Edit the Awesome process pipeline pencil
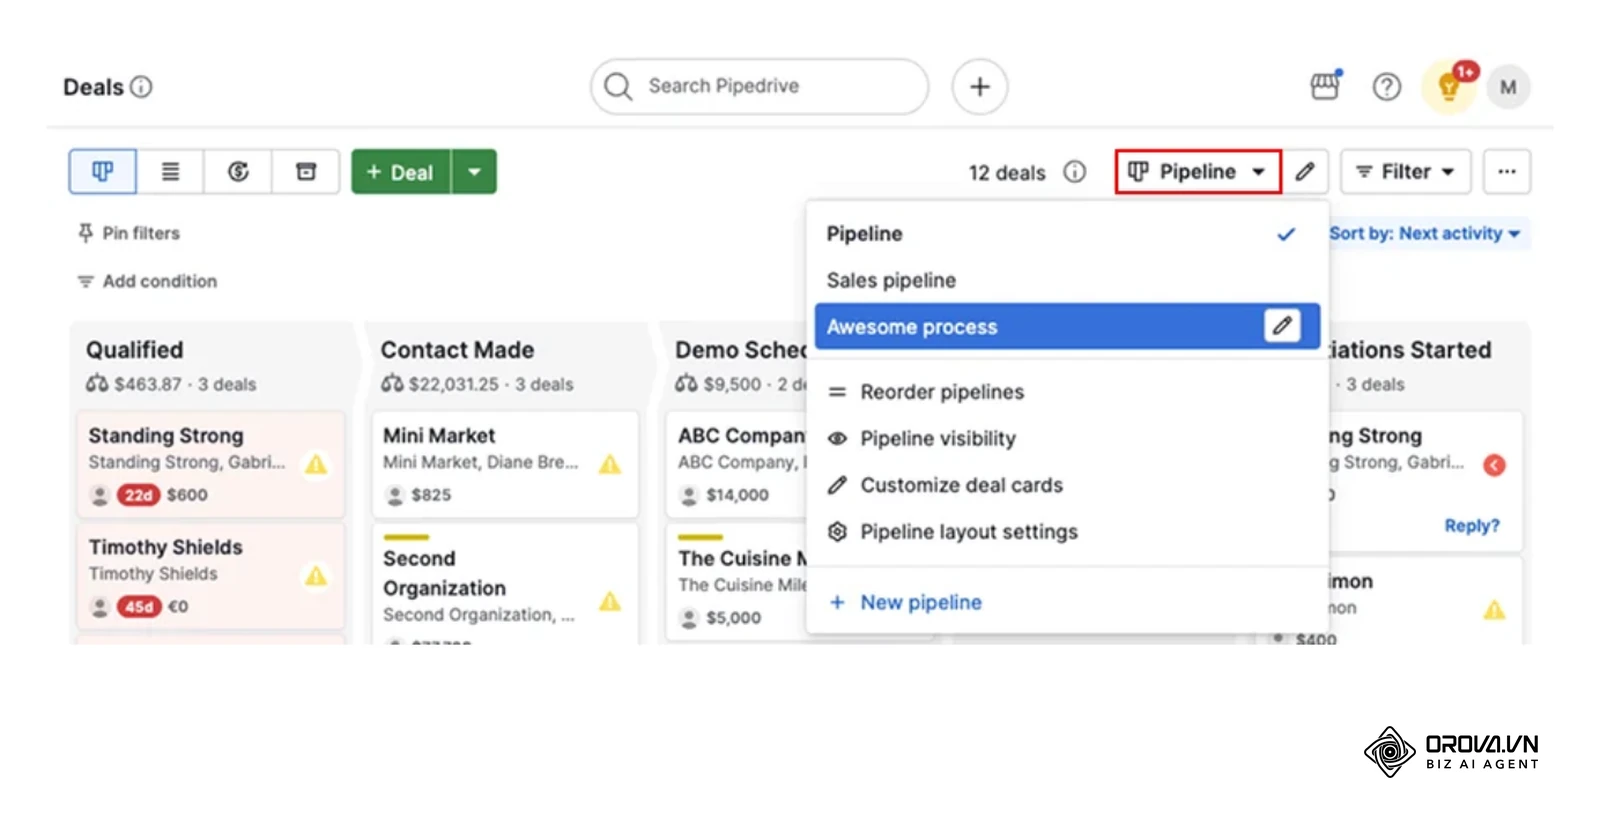The image size is (1600, 818). point(1282,326)
